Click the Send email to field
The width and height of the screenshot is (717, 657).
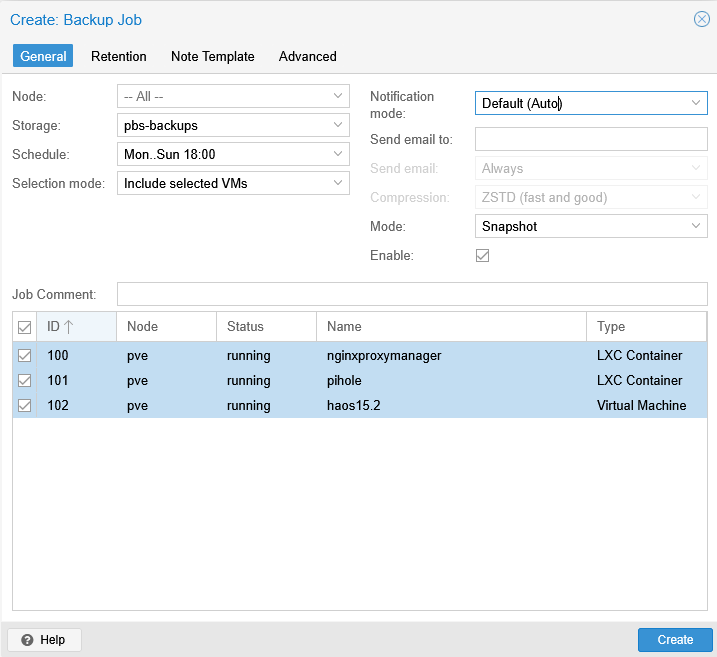[x=591, y=139]
